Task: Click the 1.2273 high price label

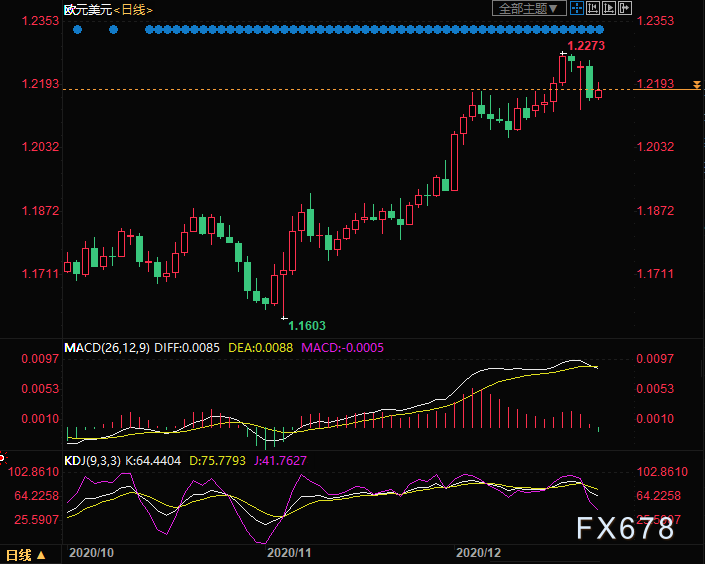Action: pos(587,46)
